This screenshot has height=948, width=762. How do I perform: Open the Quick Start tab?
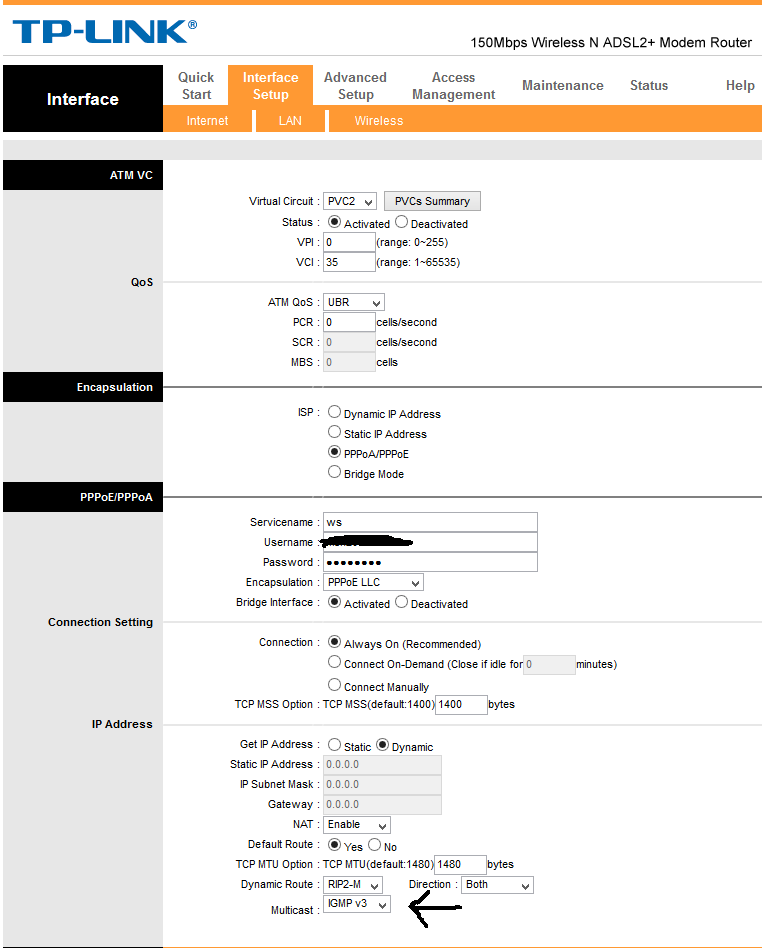196,86
